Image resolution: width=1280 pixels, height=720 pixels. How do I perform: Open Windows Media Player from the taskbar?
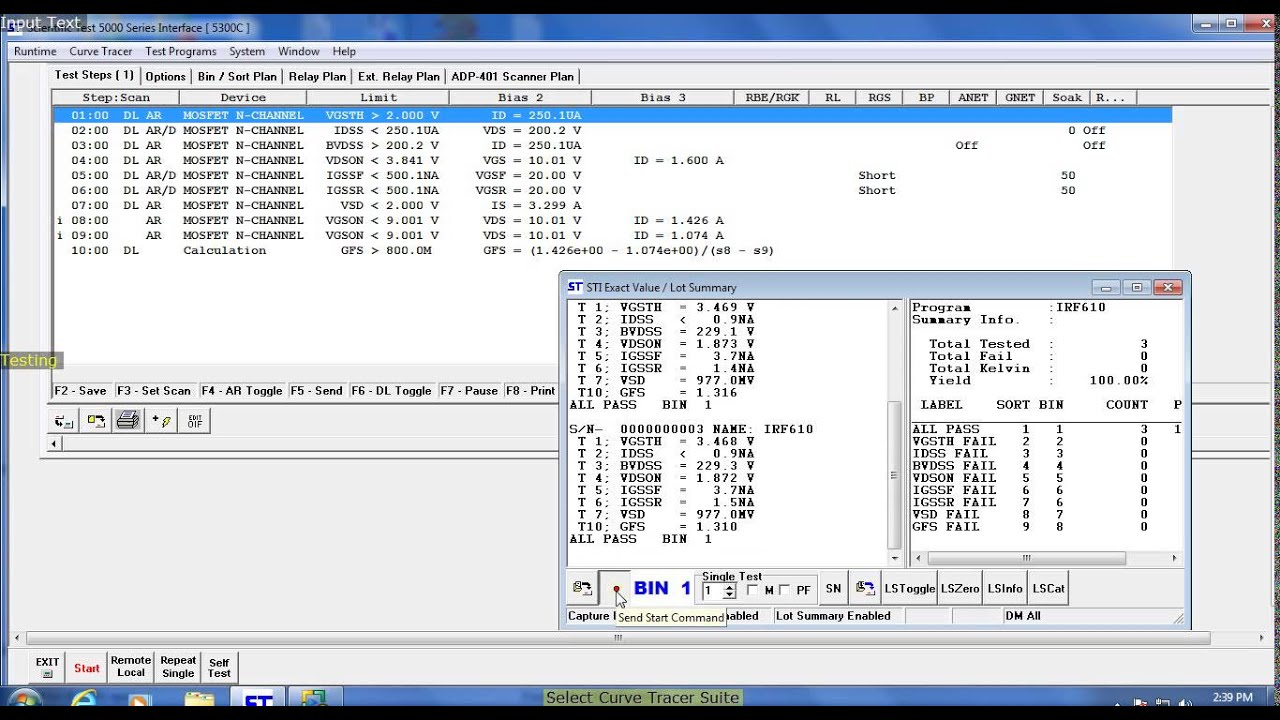point(140,702)
